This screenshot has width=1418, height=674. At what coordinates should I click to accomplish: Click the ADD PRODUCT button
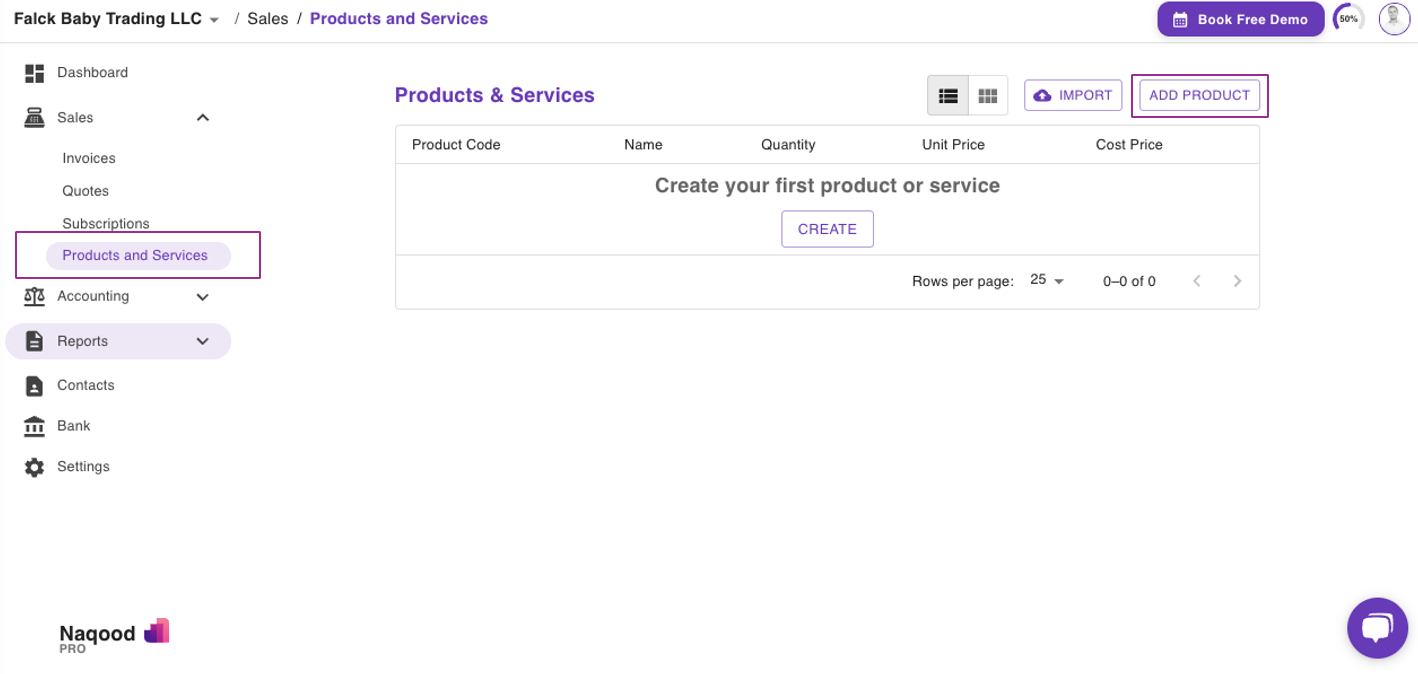[x=1199, y=96]
